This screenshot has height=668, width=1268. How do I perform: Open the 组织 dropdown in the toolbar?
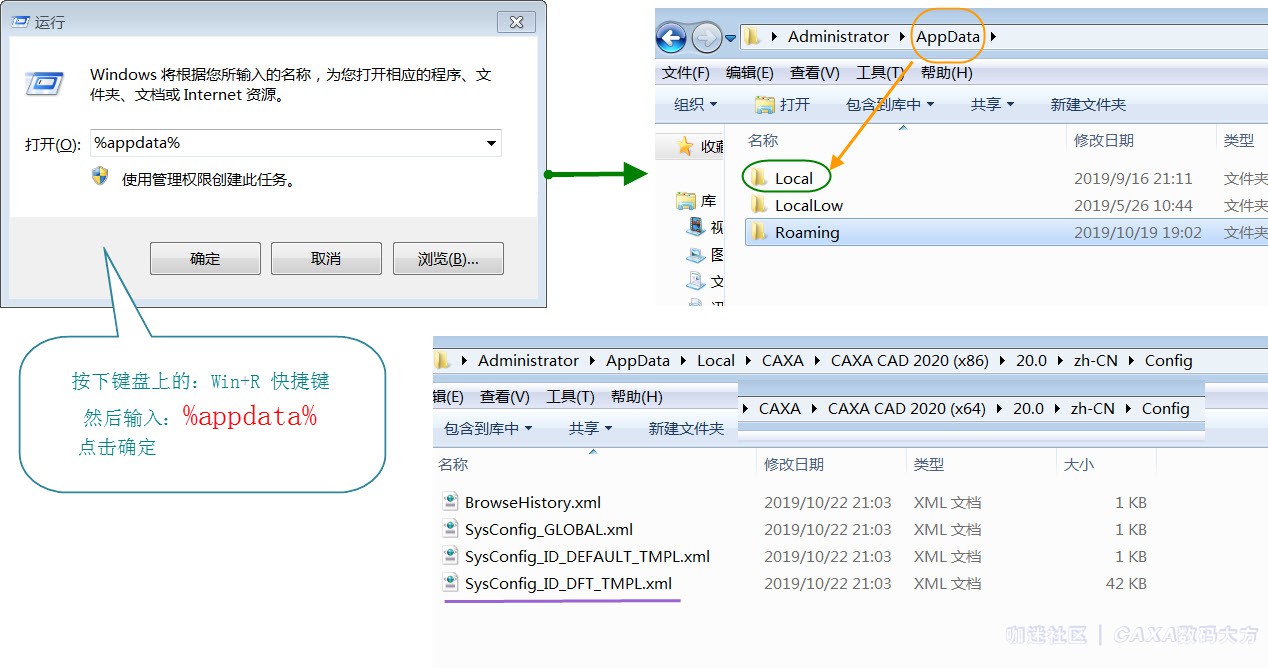tap(695, 104)
